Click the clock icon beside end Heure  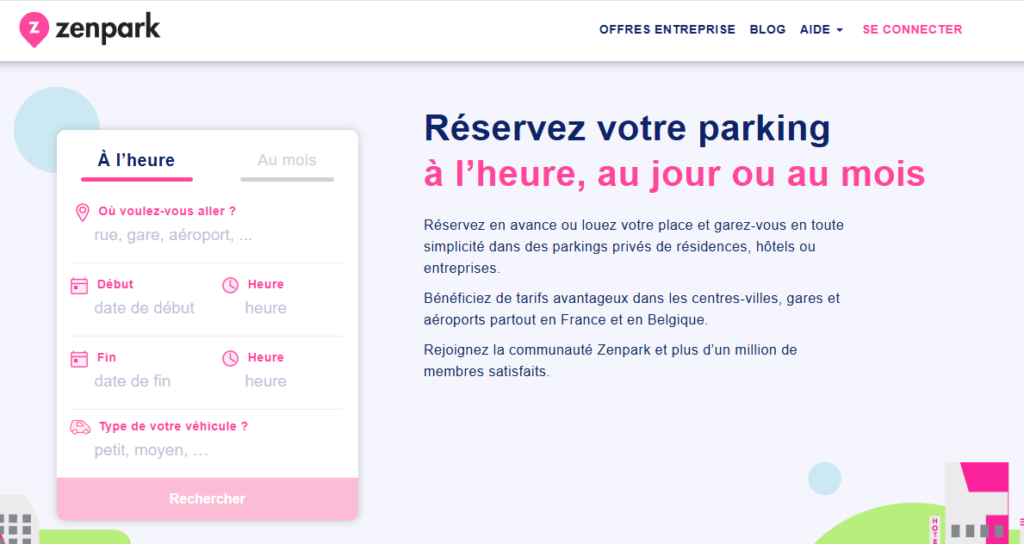[x=230, y=358]
